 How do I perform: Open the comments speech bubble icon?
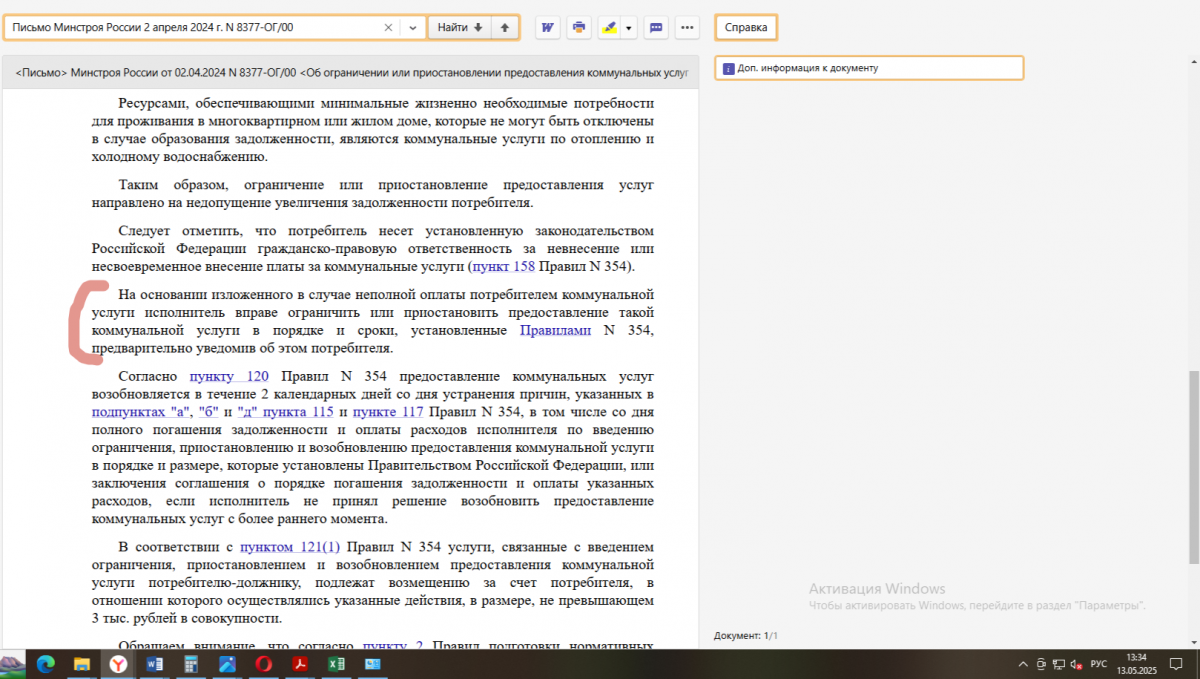(656, 28)
